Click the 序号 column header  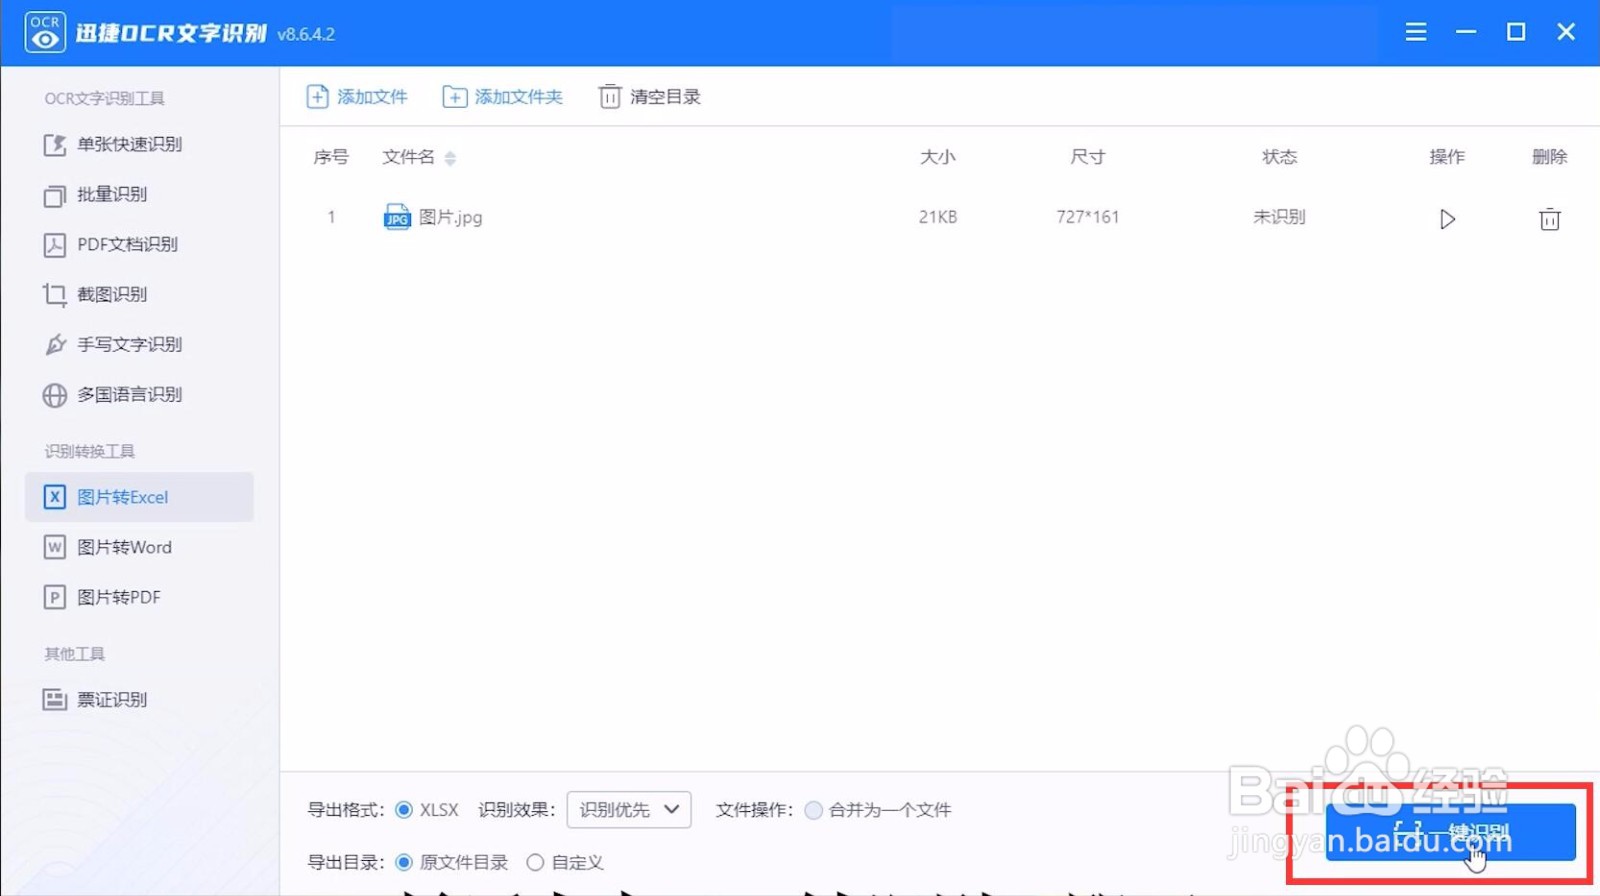331,157
